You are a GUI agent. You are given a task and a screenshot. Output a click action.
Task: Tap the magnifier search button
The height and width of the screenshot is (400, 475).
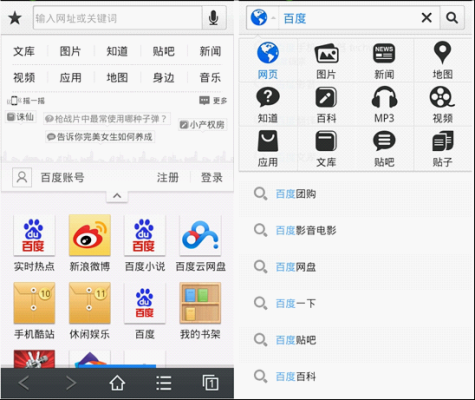[452, 18]
